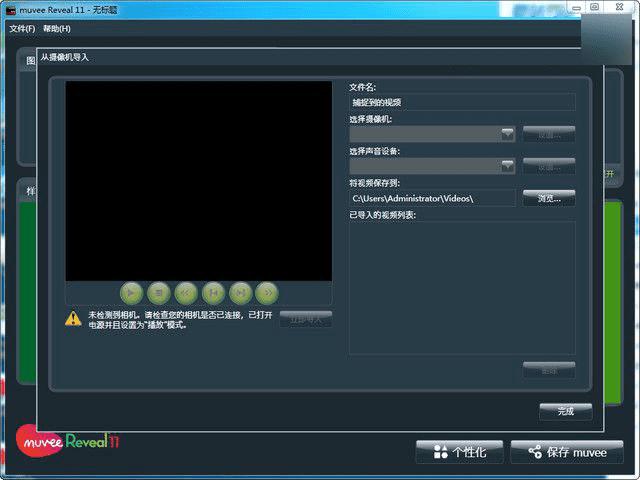Close the muvee Reveal window

coord(619,7)
